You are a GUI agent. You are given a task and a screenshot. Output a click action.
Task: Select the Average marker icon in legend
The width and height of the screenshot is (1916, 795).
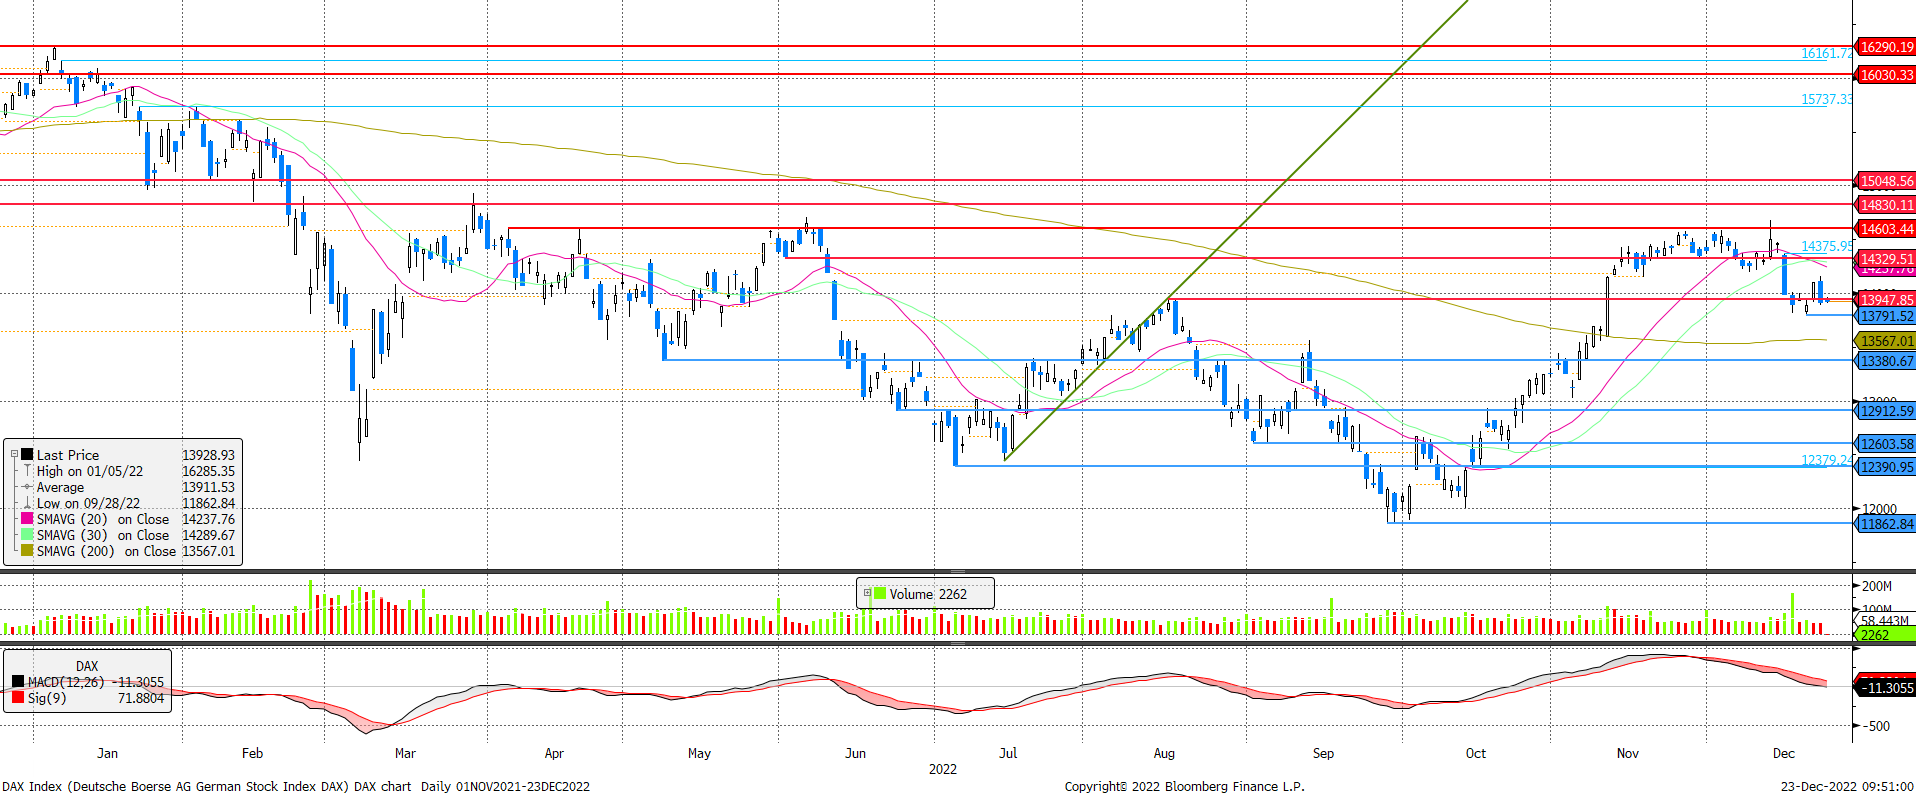28,486
